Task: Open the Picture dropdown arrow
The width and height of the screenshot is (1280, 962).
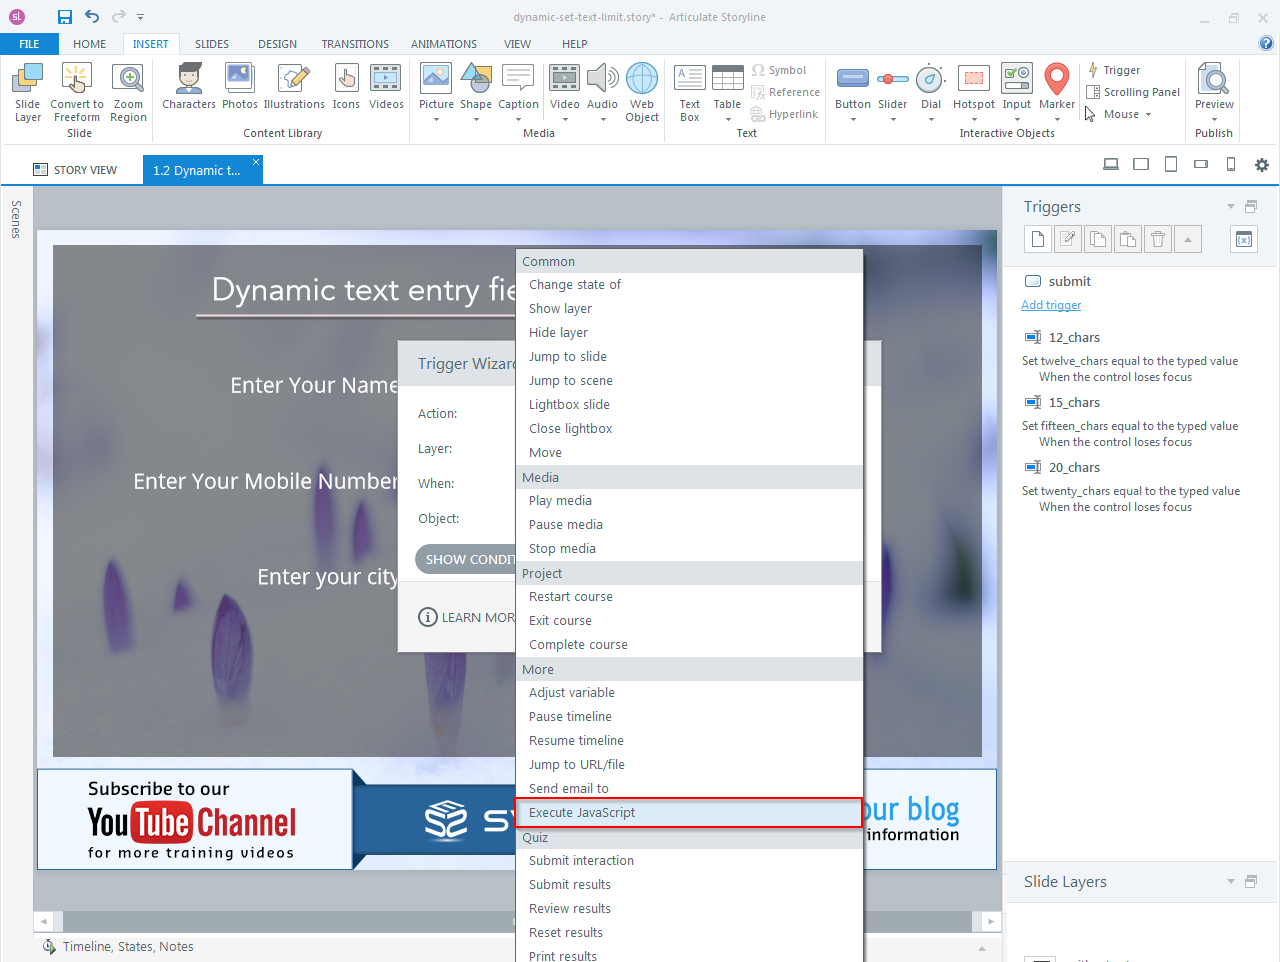Action: (x=436, y=120)
